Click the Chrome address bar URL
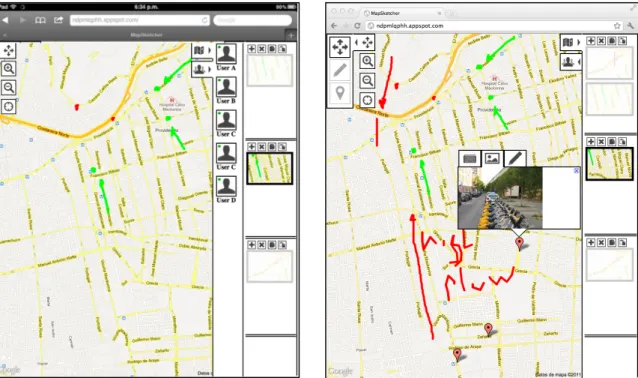This screenshot has height=378, width=638. coord(409,26)
